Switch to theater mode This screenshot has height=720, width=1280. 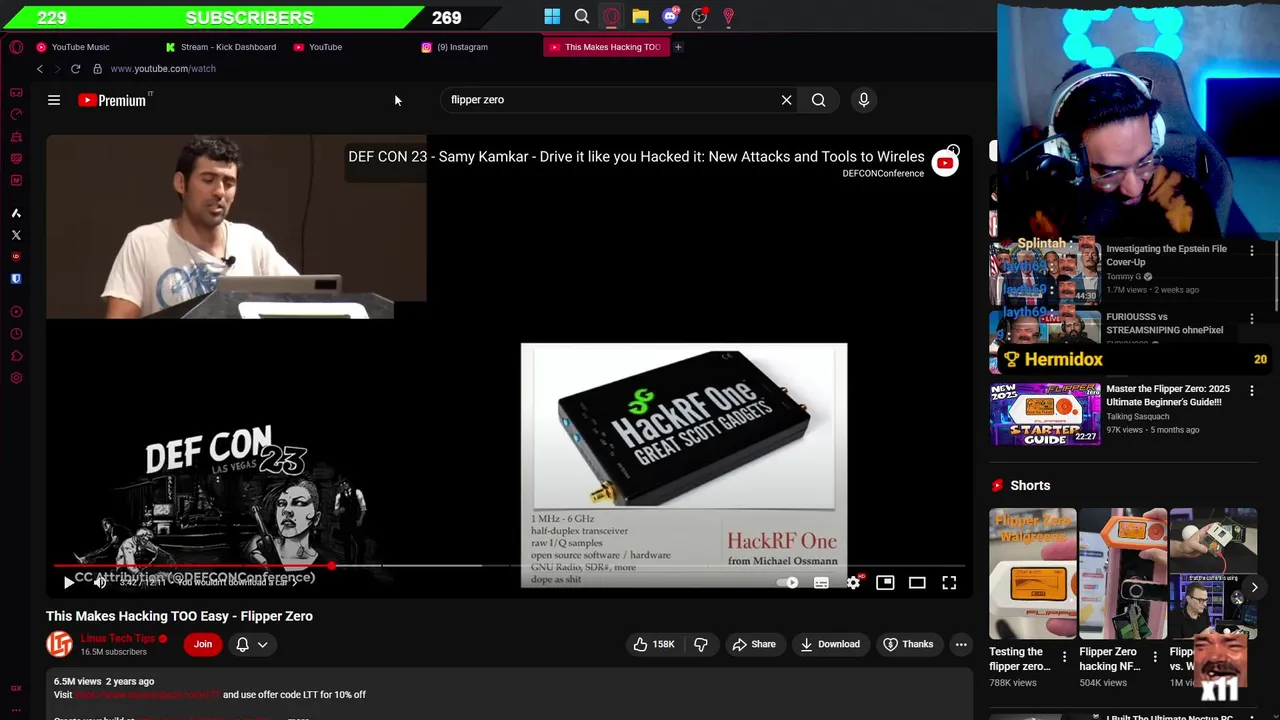coord(917,582)
